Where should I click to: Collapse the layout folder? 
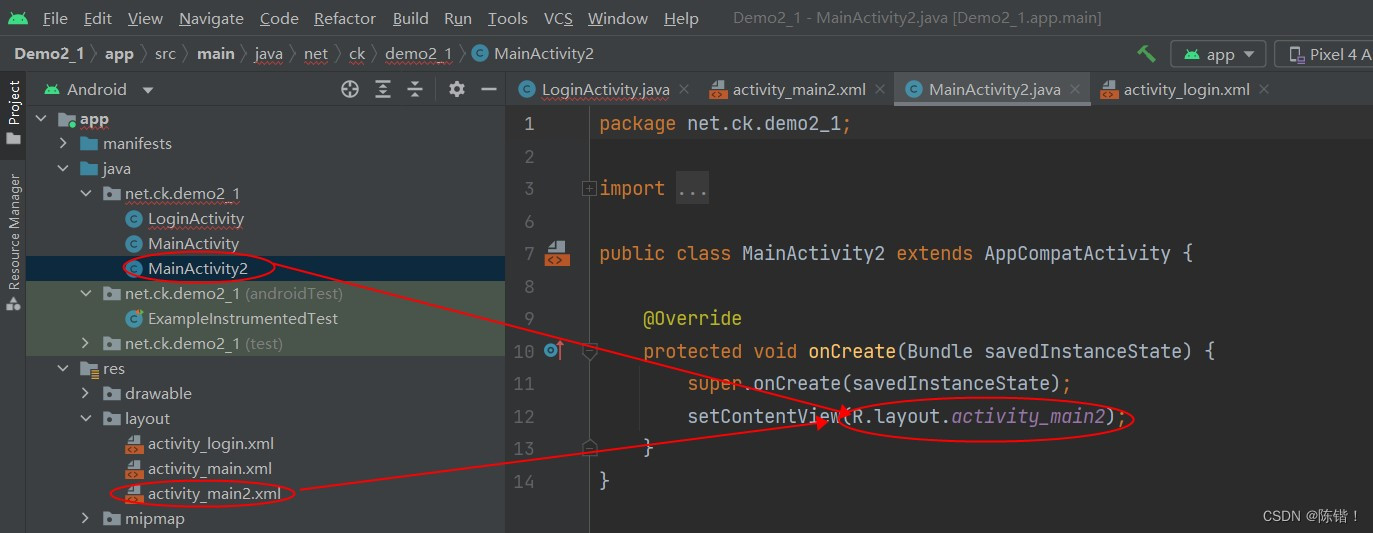click(x=86, y=419)
